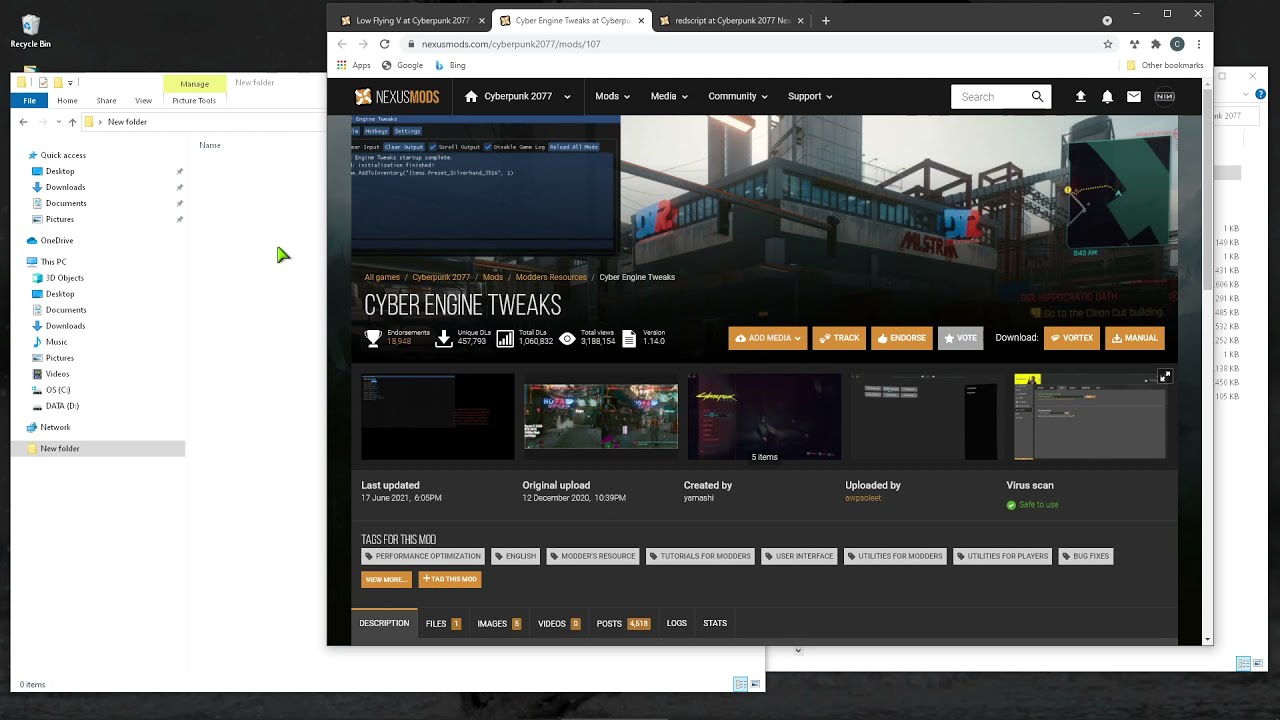Open the Media menu dropdown

tap(669, 97)
